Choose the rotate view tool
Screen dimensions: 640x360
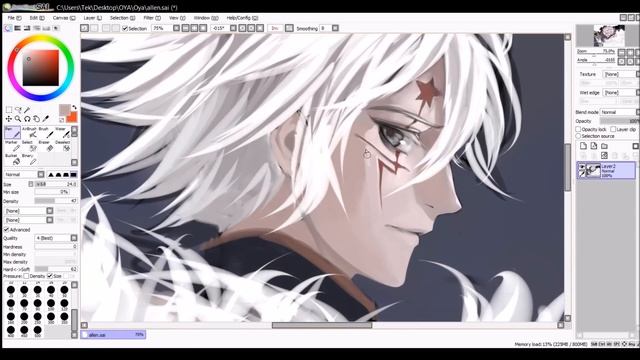27,119
